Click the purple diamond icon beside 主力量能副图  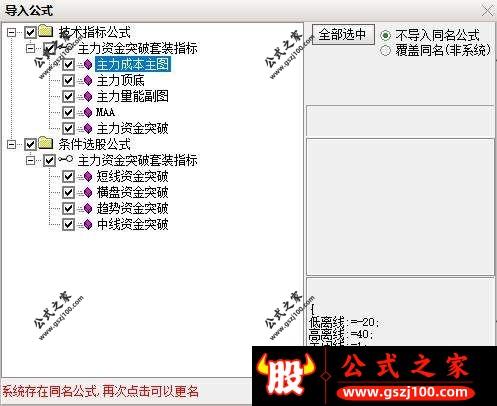tap(88, 96)
